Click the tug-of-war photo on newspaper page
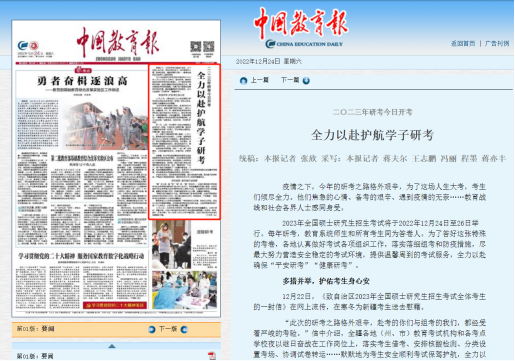The height and width of the screenshot is (361, 515). point(104,125)
